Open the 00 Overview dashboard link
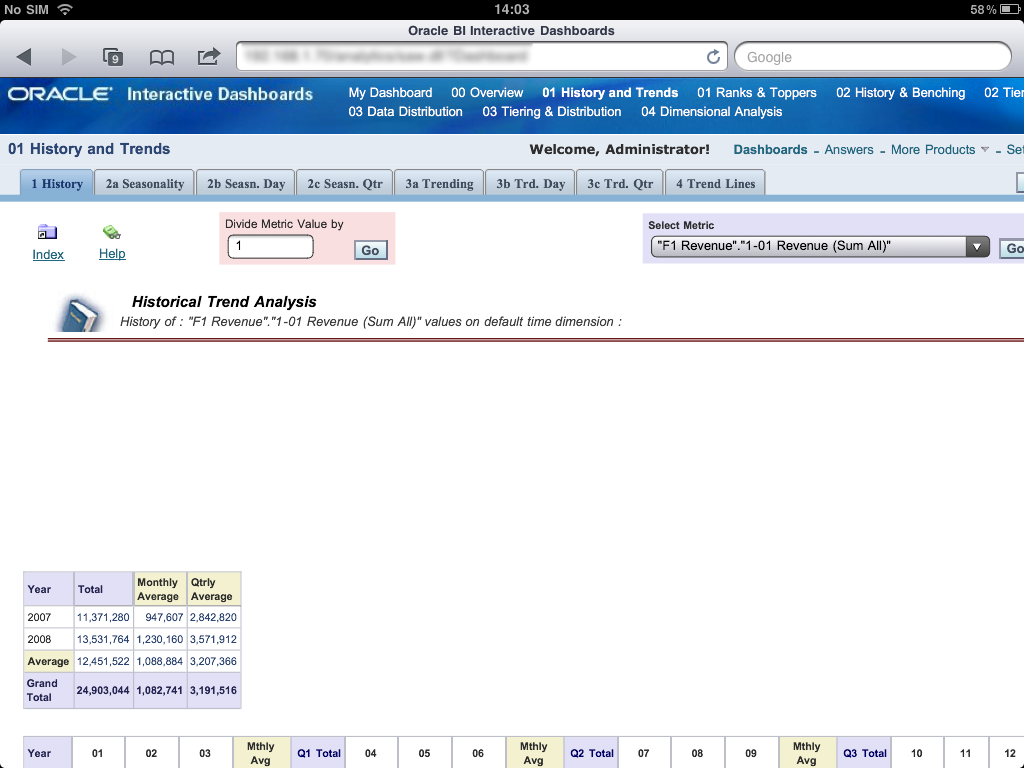The height and width of the screenshot is (768, 1024). point(487,93)
